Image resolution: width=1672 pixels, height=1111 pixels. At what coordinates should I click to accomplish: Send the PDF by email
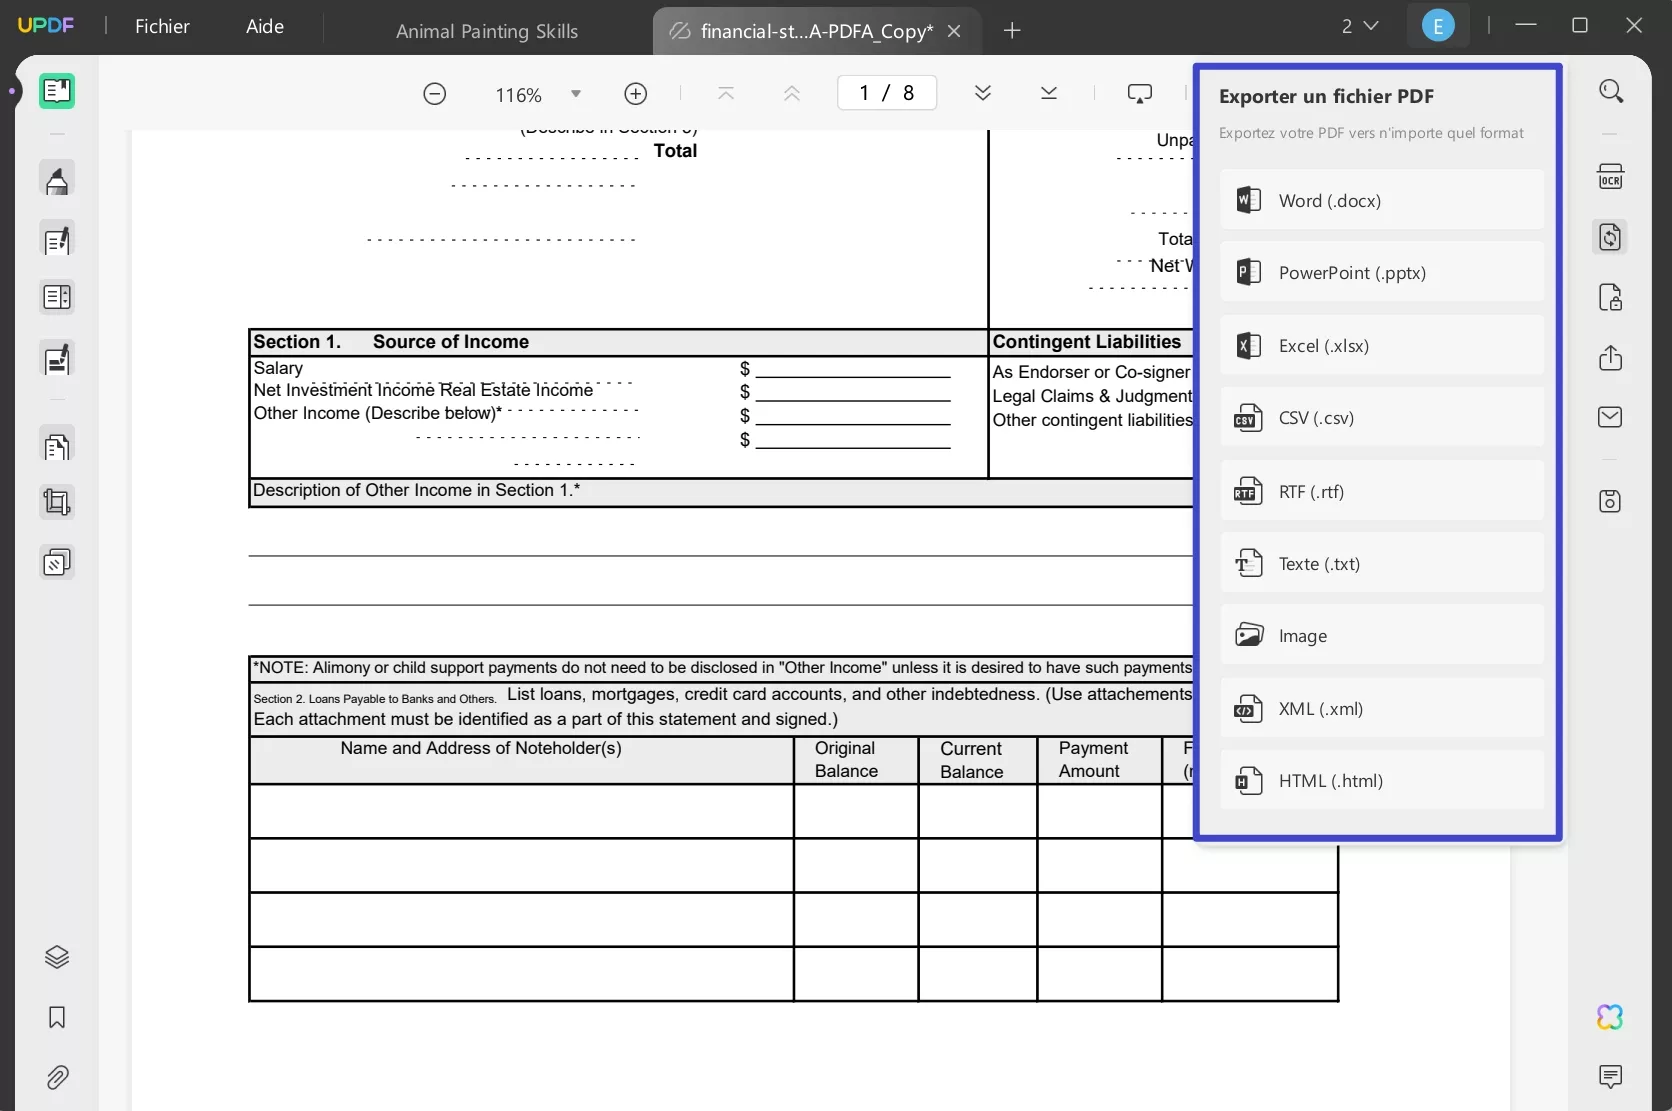[x=1611, y=417]
